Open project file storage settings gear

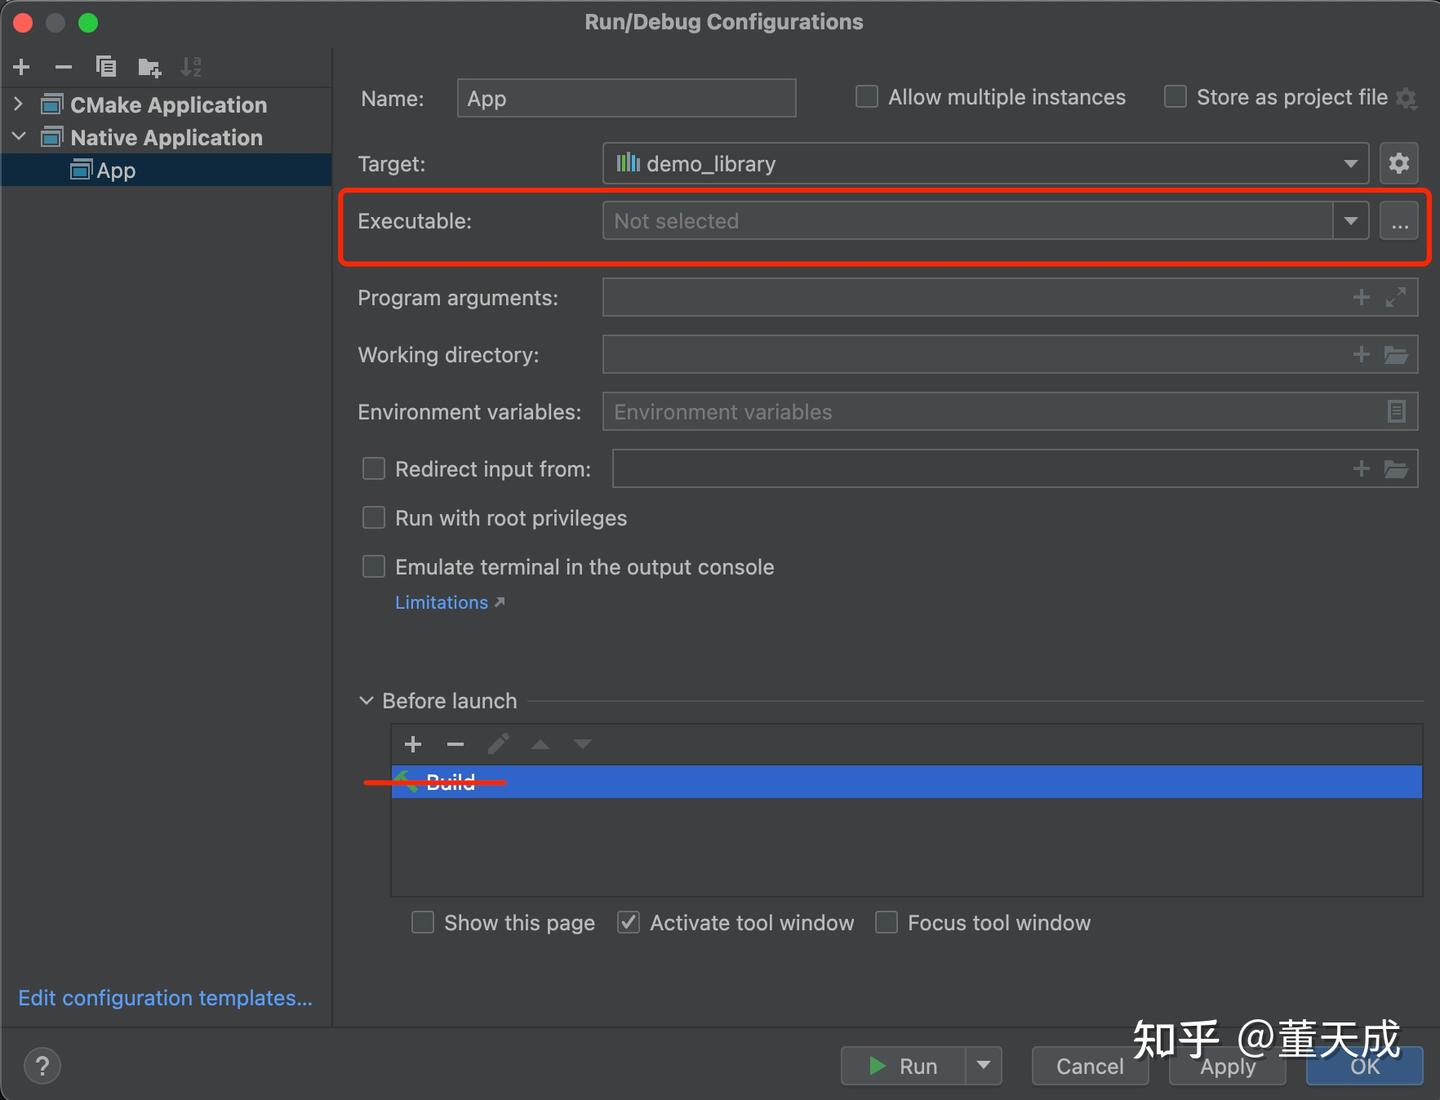click(1406, 98)
